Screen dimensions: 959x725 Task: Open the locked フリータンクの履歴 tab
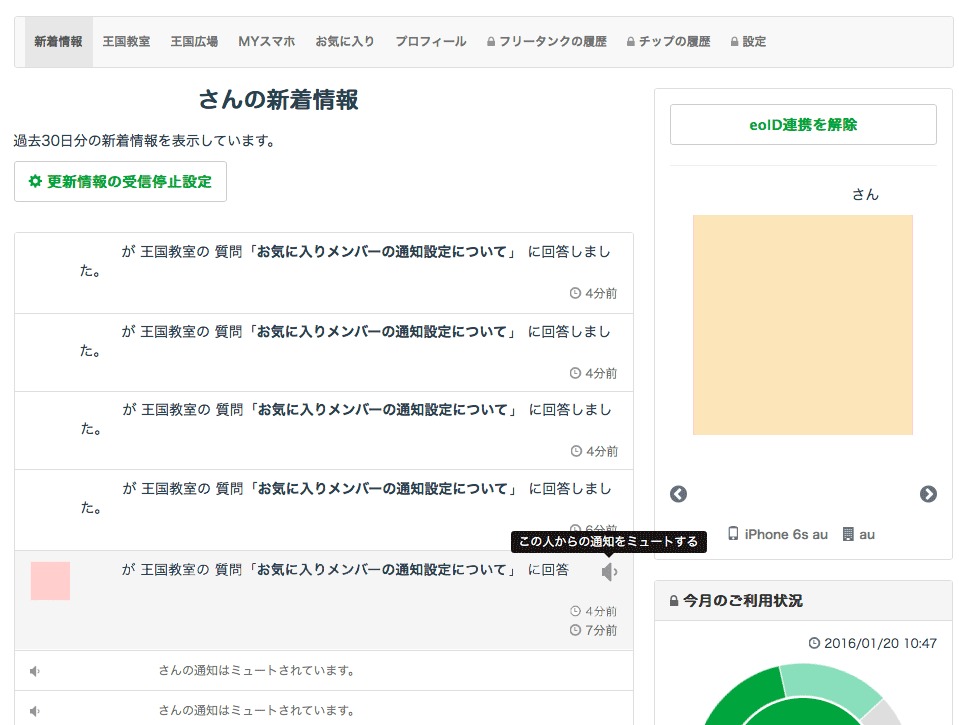click(547, 42)
